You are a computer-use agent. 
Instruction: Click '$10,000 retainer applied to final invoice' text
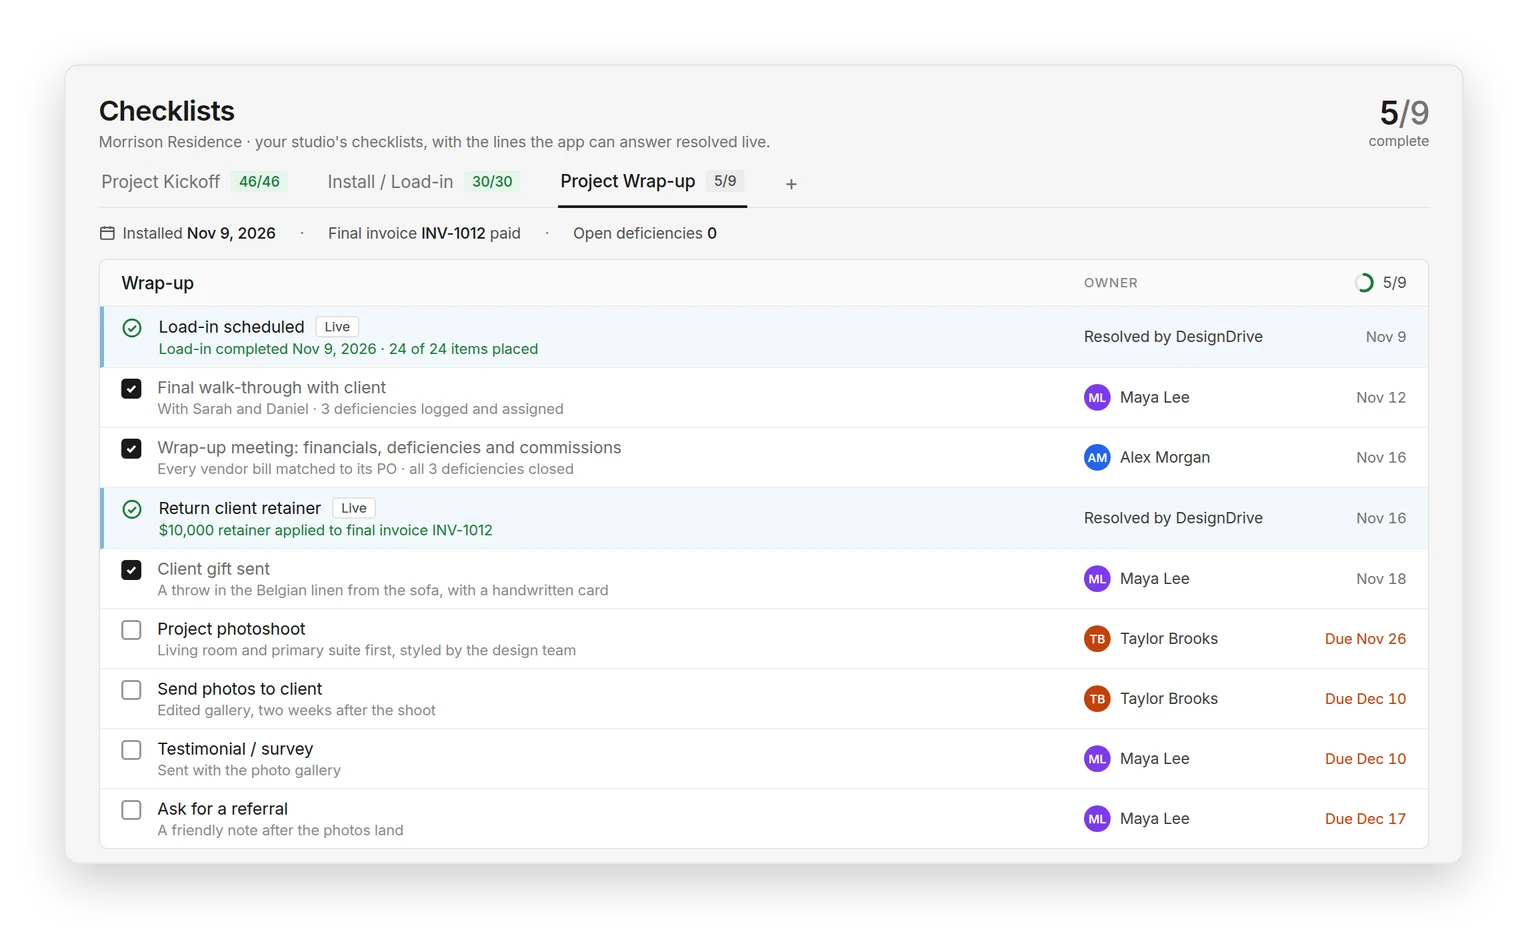click(325, 531)
